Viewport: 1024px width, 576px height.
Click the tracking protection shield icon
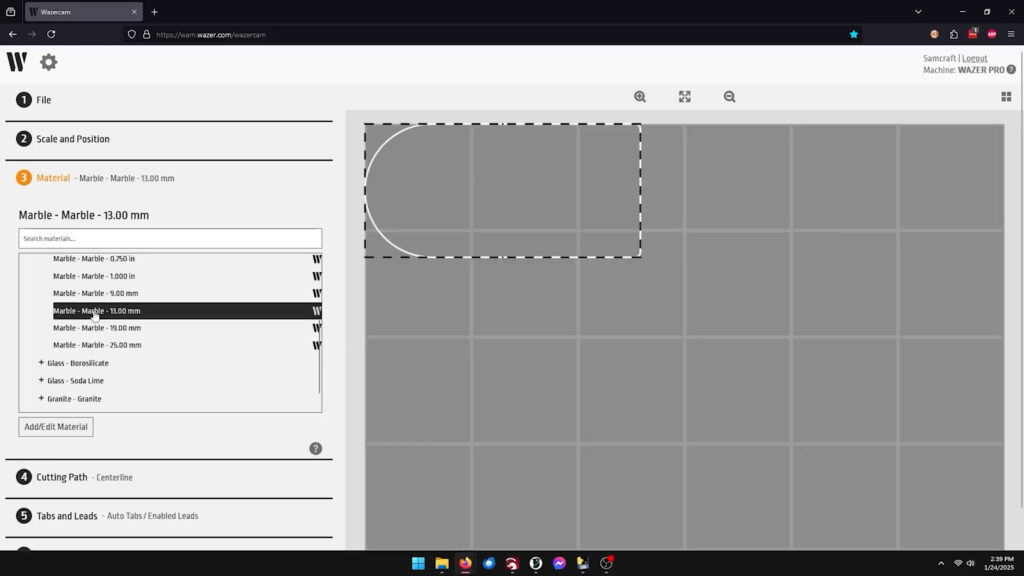(x=132, y=35)
